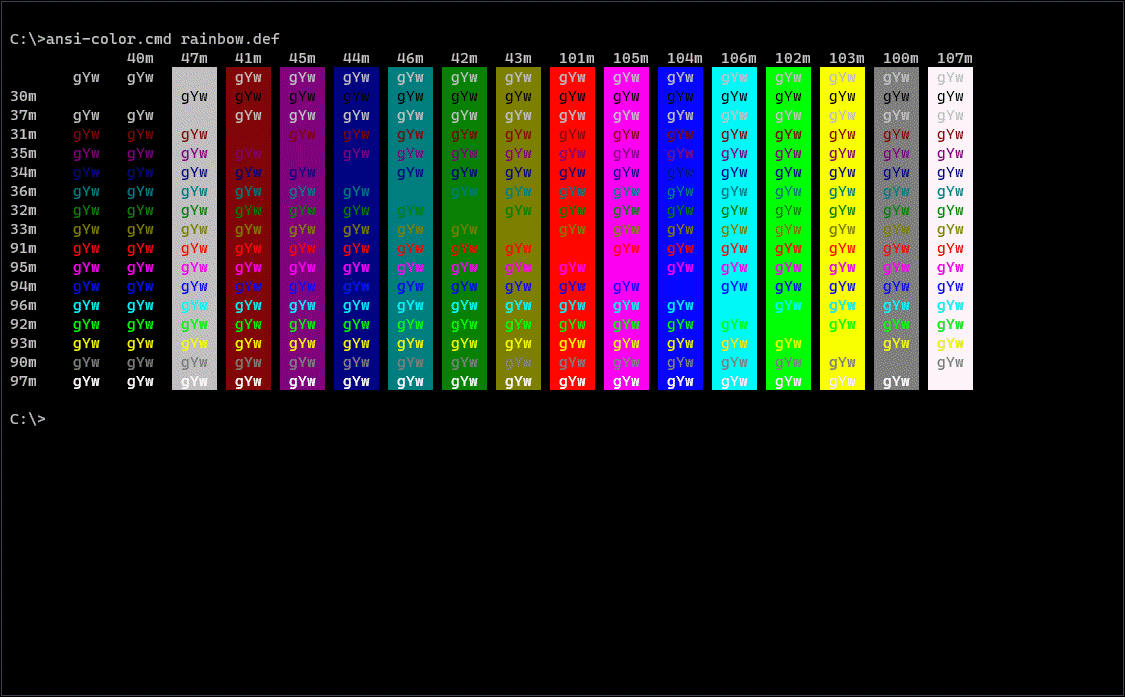Click the 37m row label

click(x=24, y=116)
